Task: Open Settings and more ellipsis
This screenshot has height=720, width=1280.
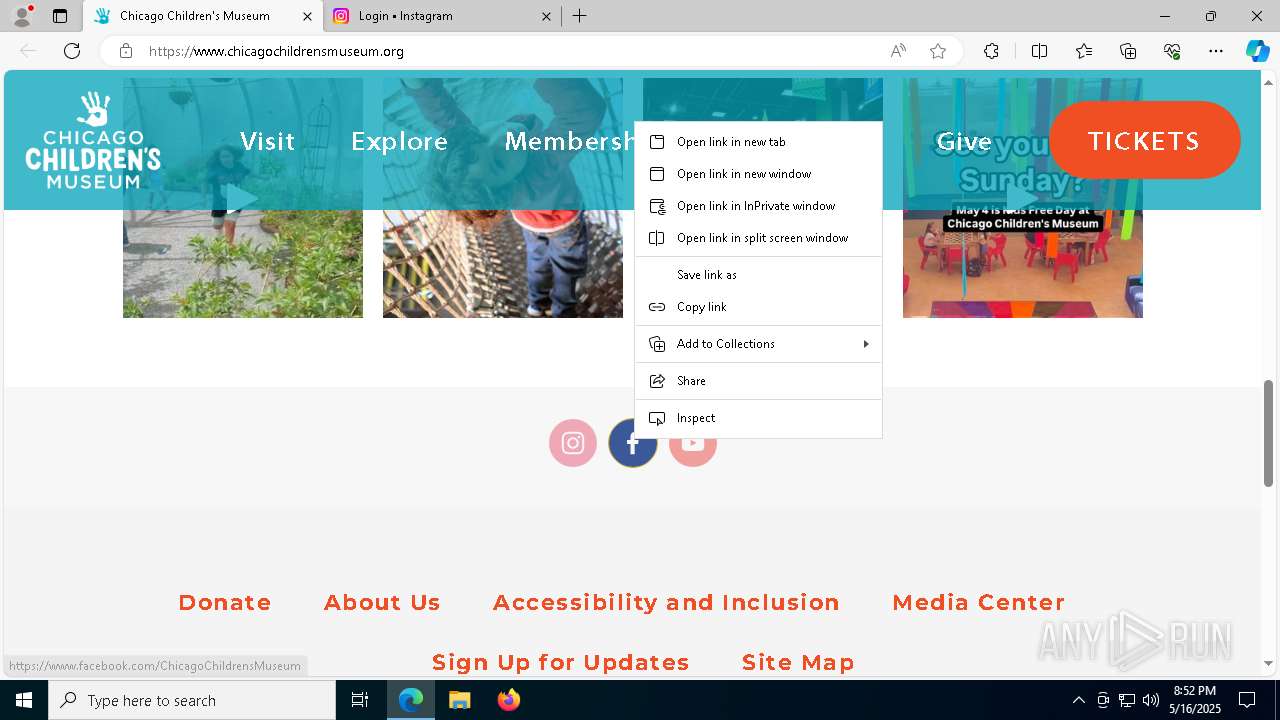Action: [1216, 51]
